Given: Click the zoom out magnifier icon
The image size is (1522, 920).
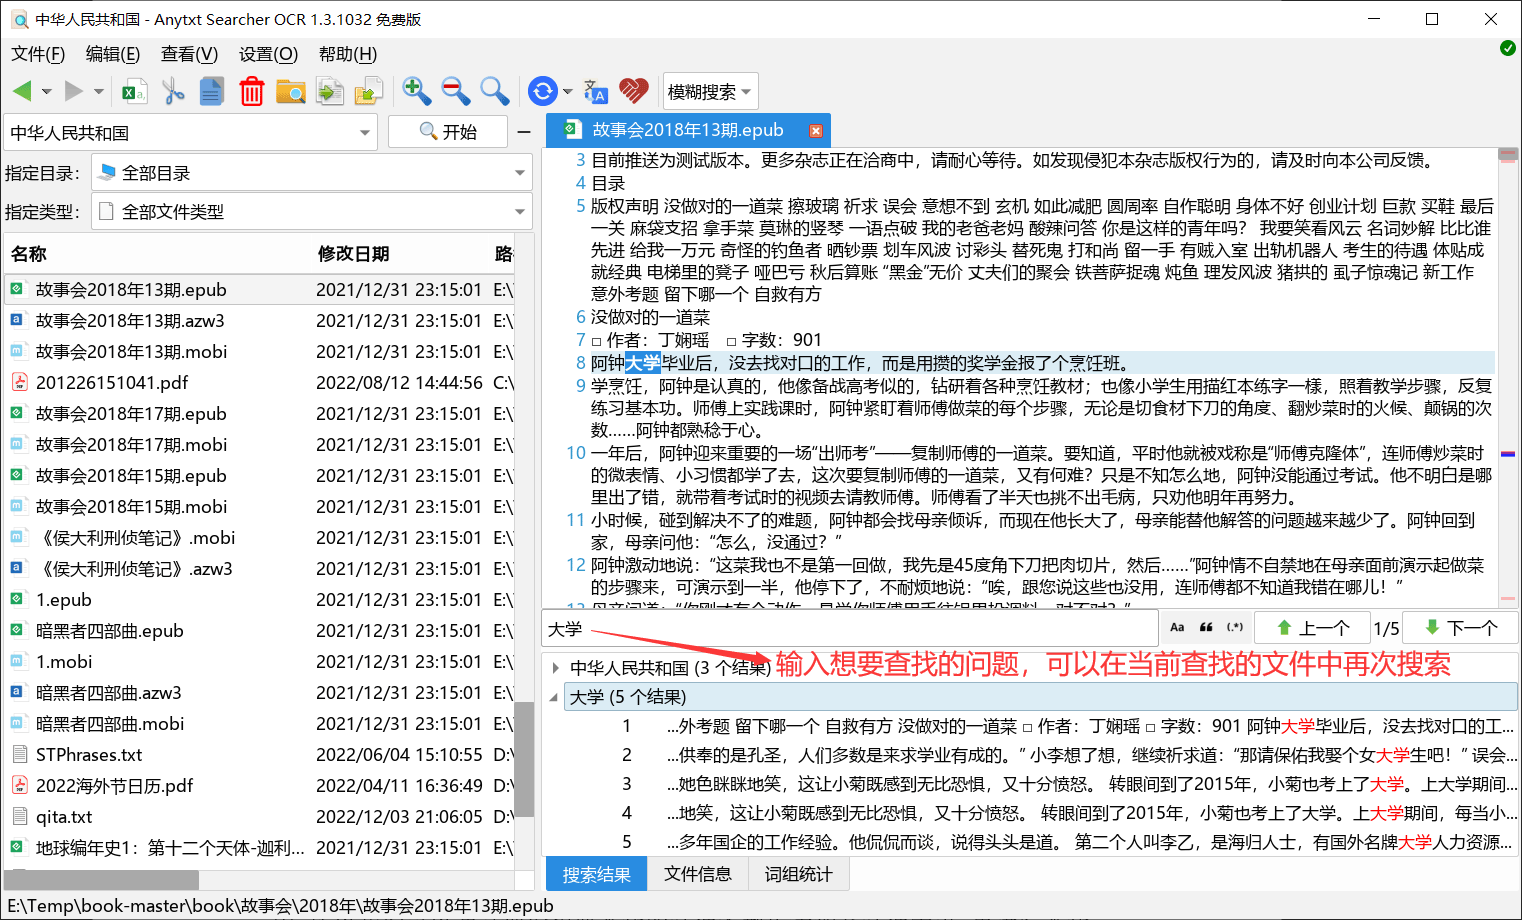Looking at the screenshot, I should click(x=456, y=91).
